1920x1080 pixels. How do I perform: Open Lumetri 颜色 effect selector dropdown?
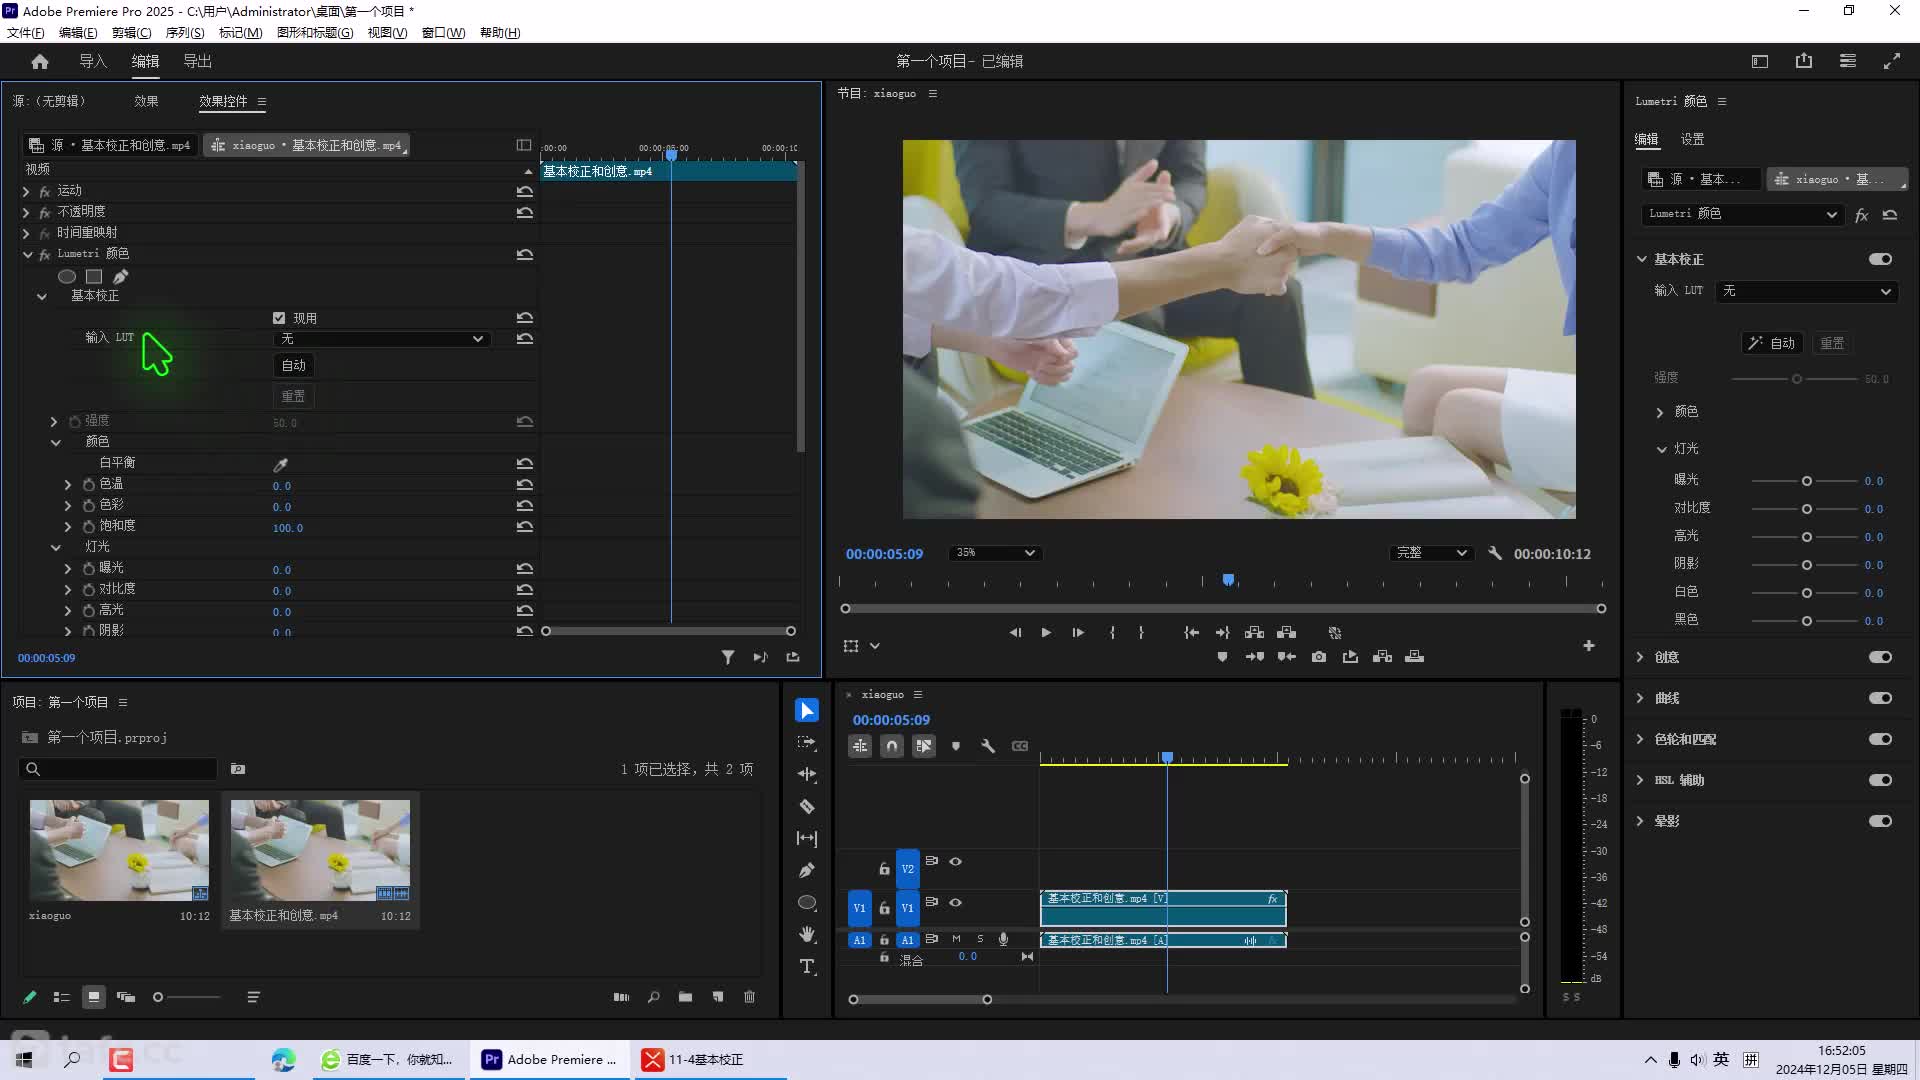(1742, 214)
